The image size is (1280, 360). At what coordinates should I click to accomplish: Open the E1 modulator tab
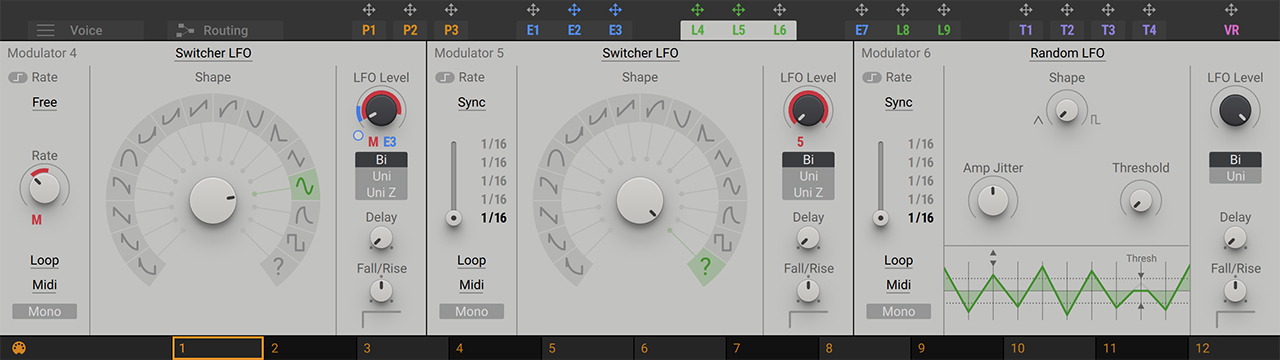click(533, 31)
